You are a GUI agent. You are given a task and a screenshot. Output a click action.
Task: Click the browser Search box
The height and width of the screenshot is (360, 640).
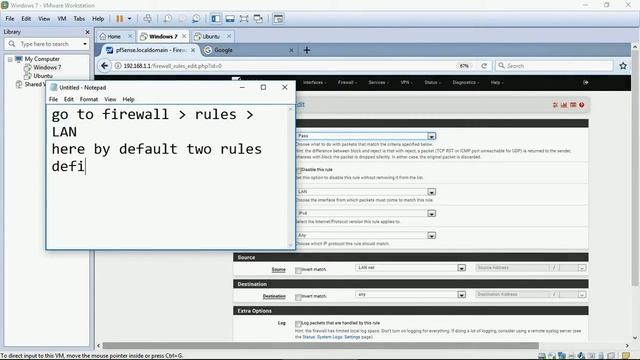(554, 66)
